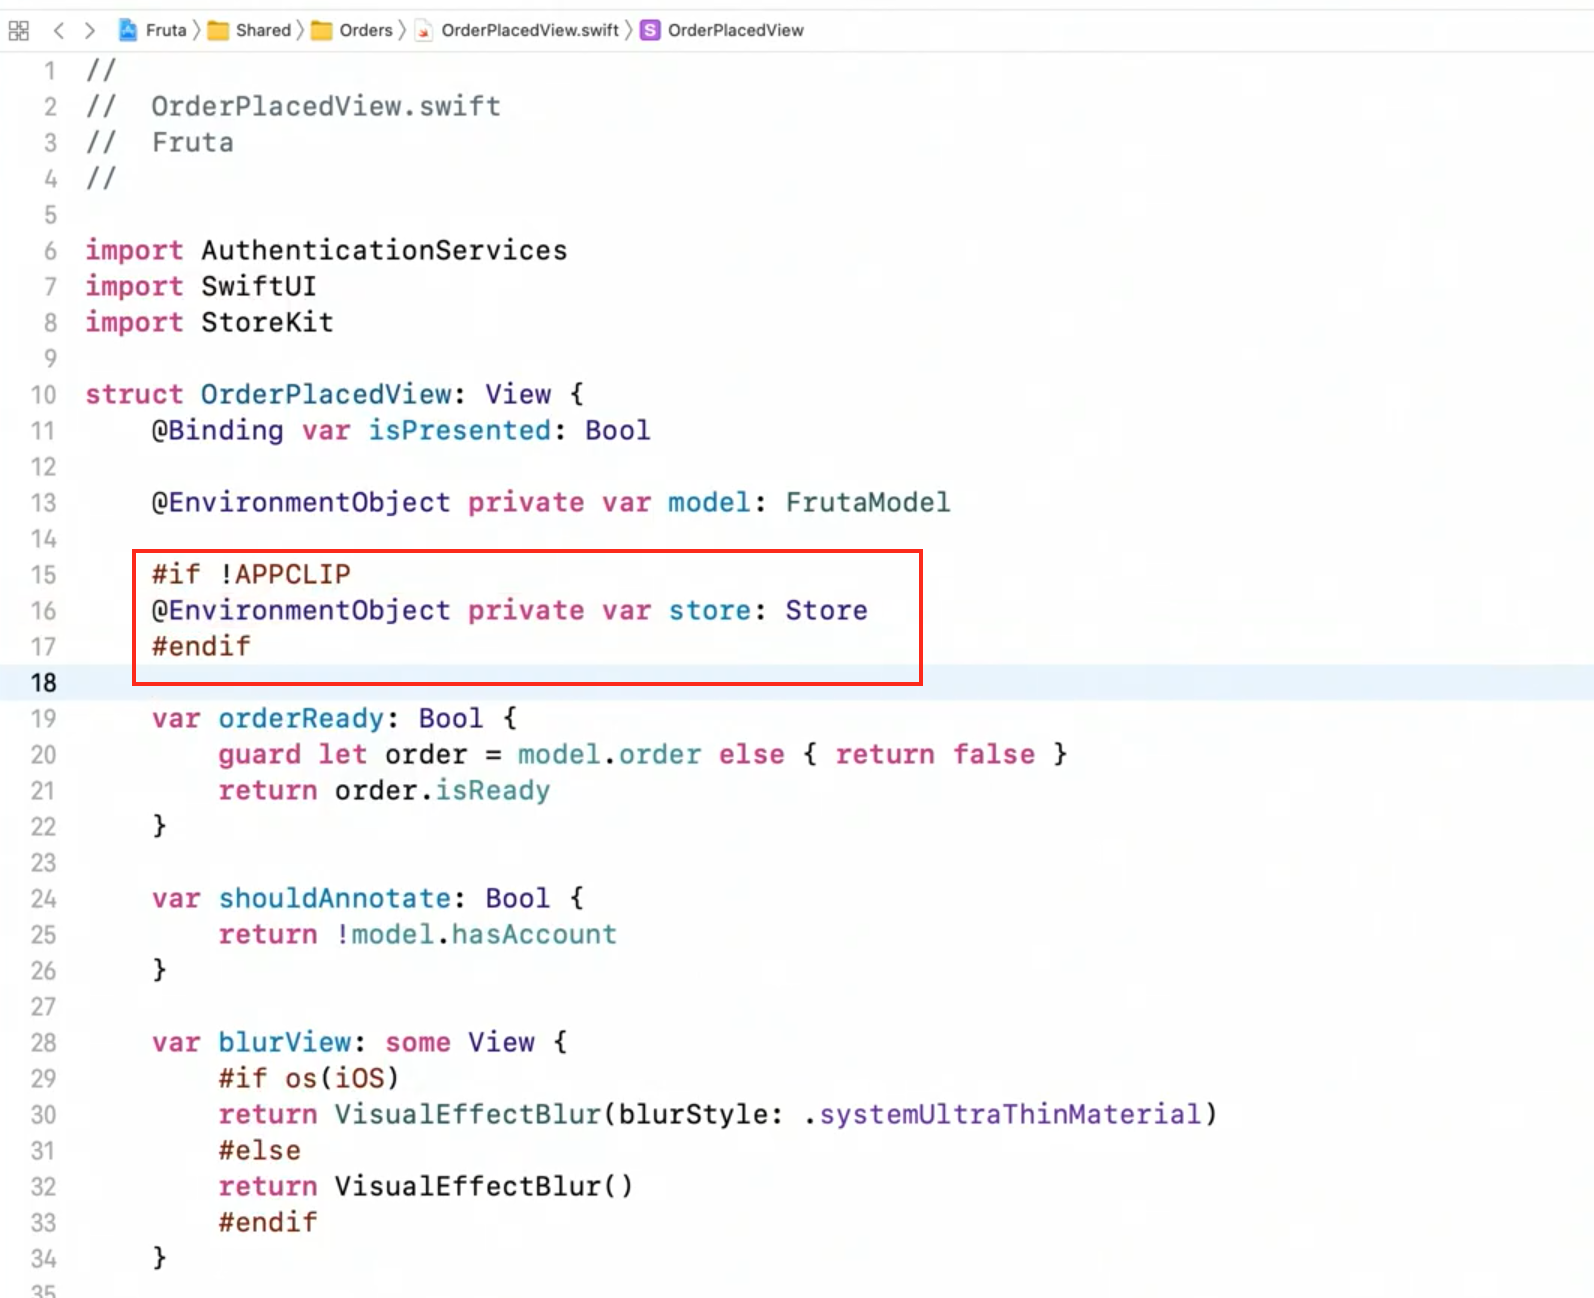Click 'shouldAnnotate' on line 24

click(335, 898)
